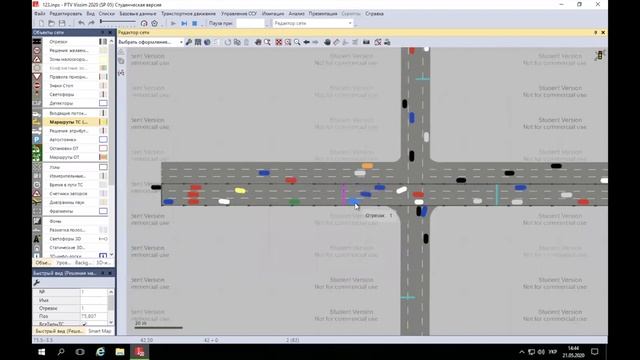Open the Windows Start menu
640x360 pixels.
tap(41, 351)
